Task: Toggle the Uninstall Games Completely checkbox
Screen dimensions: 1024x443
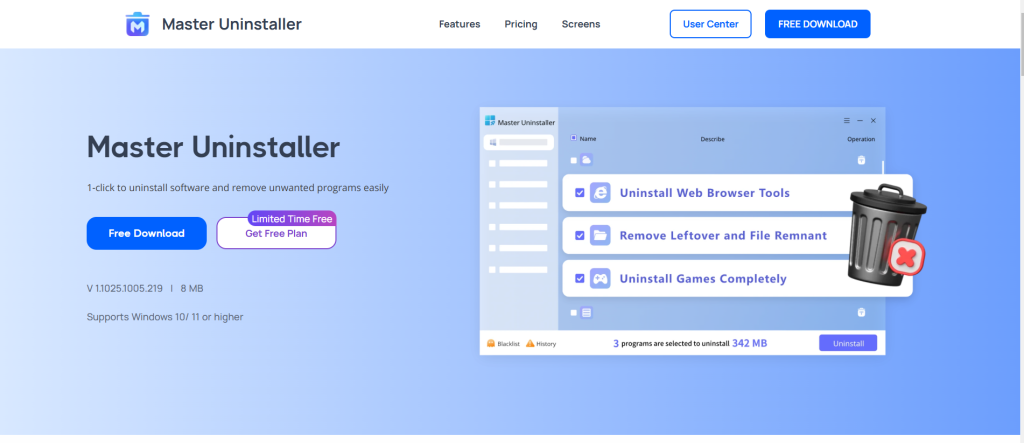Action: point(579,278)
